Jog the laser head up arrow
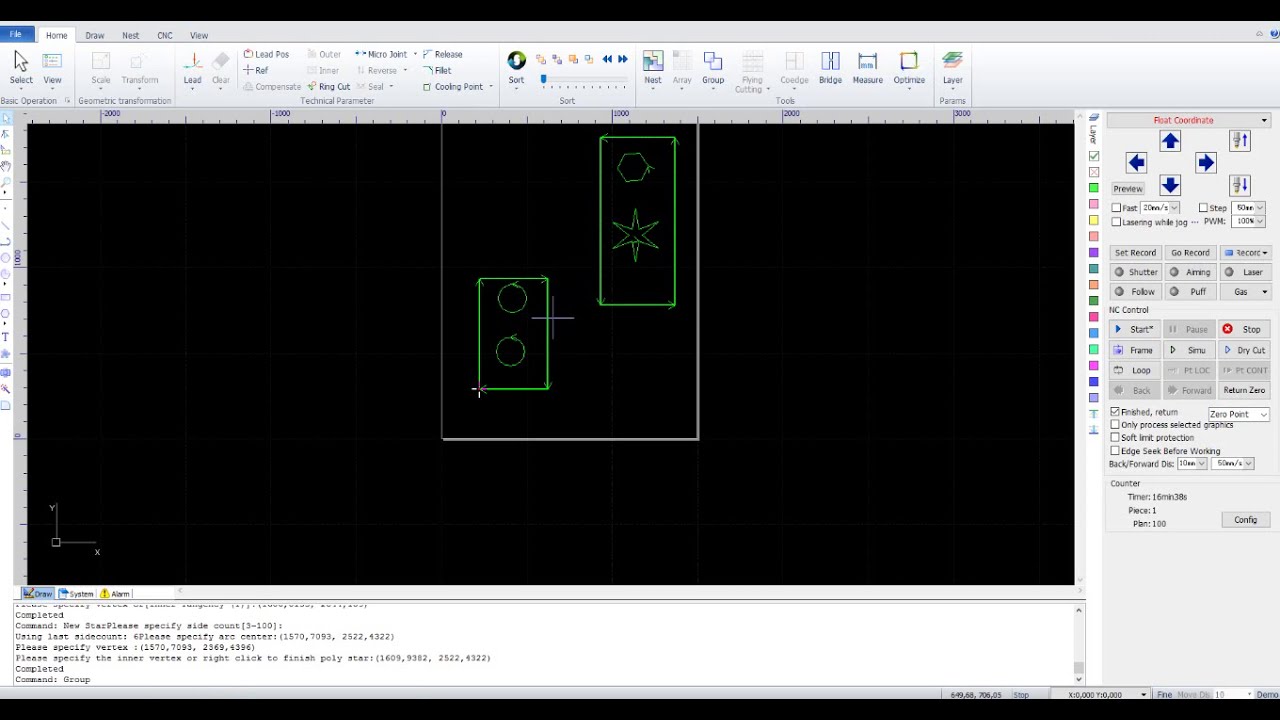 [1170, 141]
